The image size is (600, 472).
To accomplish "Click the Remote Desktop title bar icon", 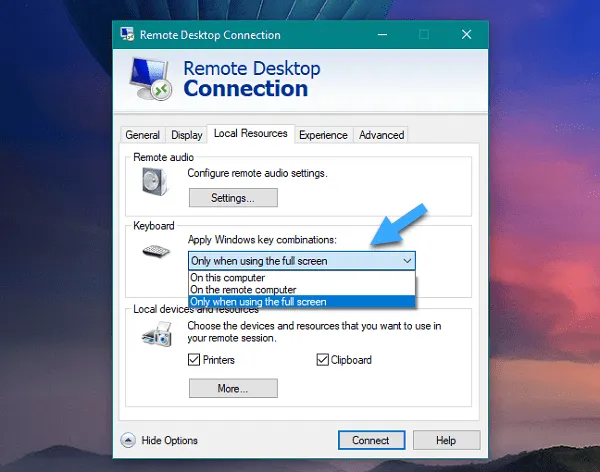I will 128,33.
